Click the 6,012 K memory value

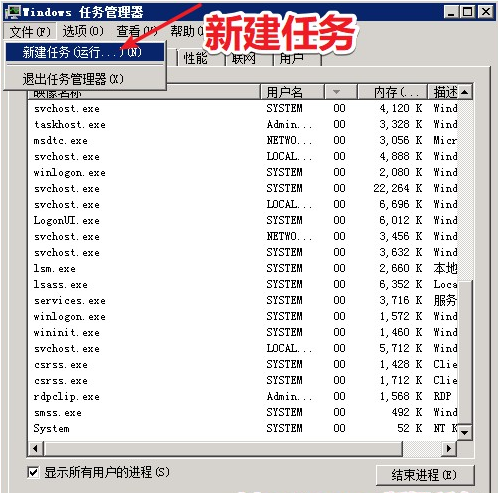(x=401, y=220)
